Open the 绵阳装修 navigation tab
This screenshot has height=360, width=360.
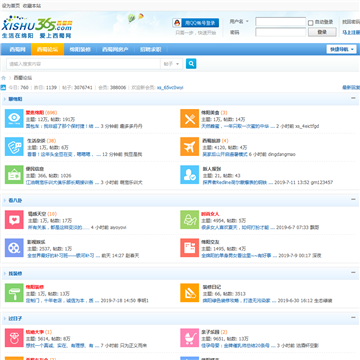click(80, 49)
